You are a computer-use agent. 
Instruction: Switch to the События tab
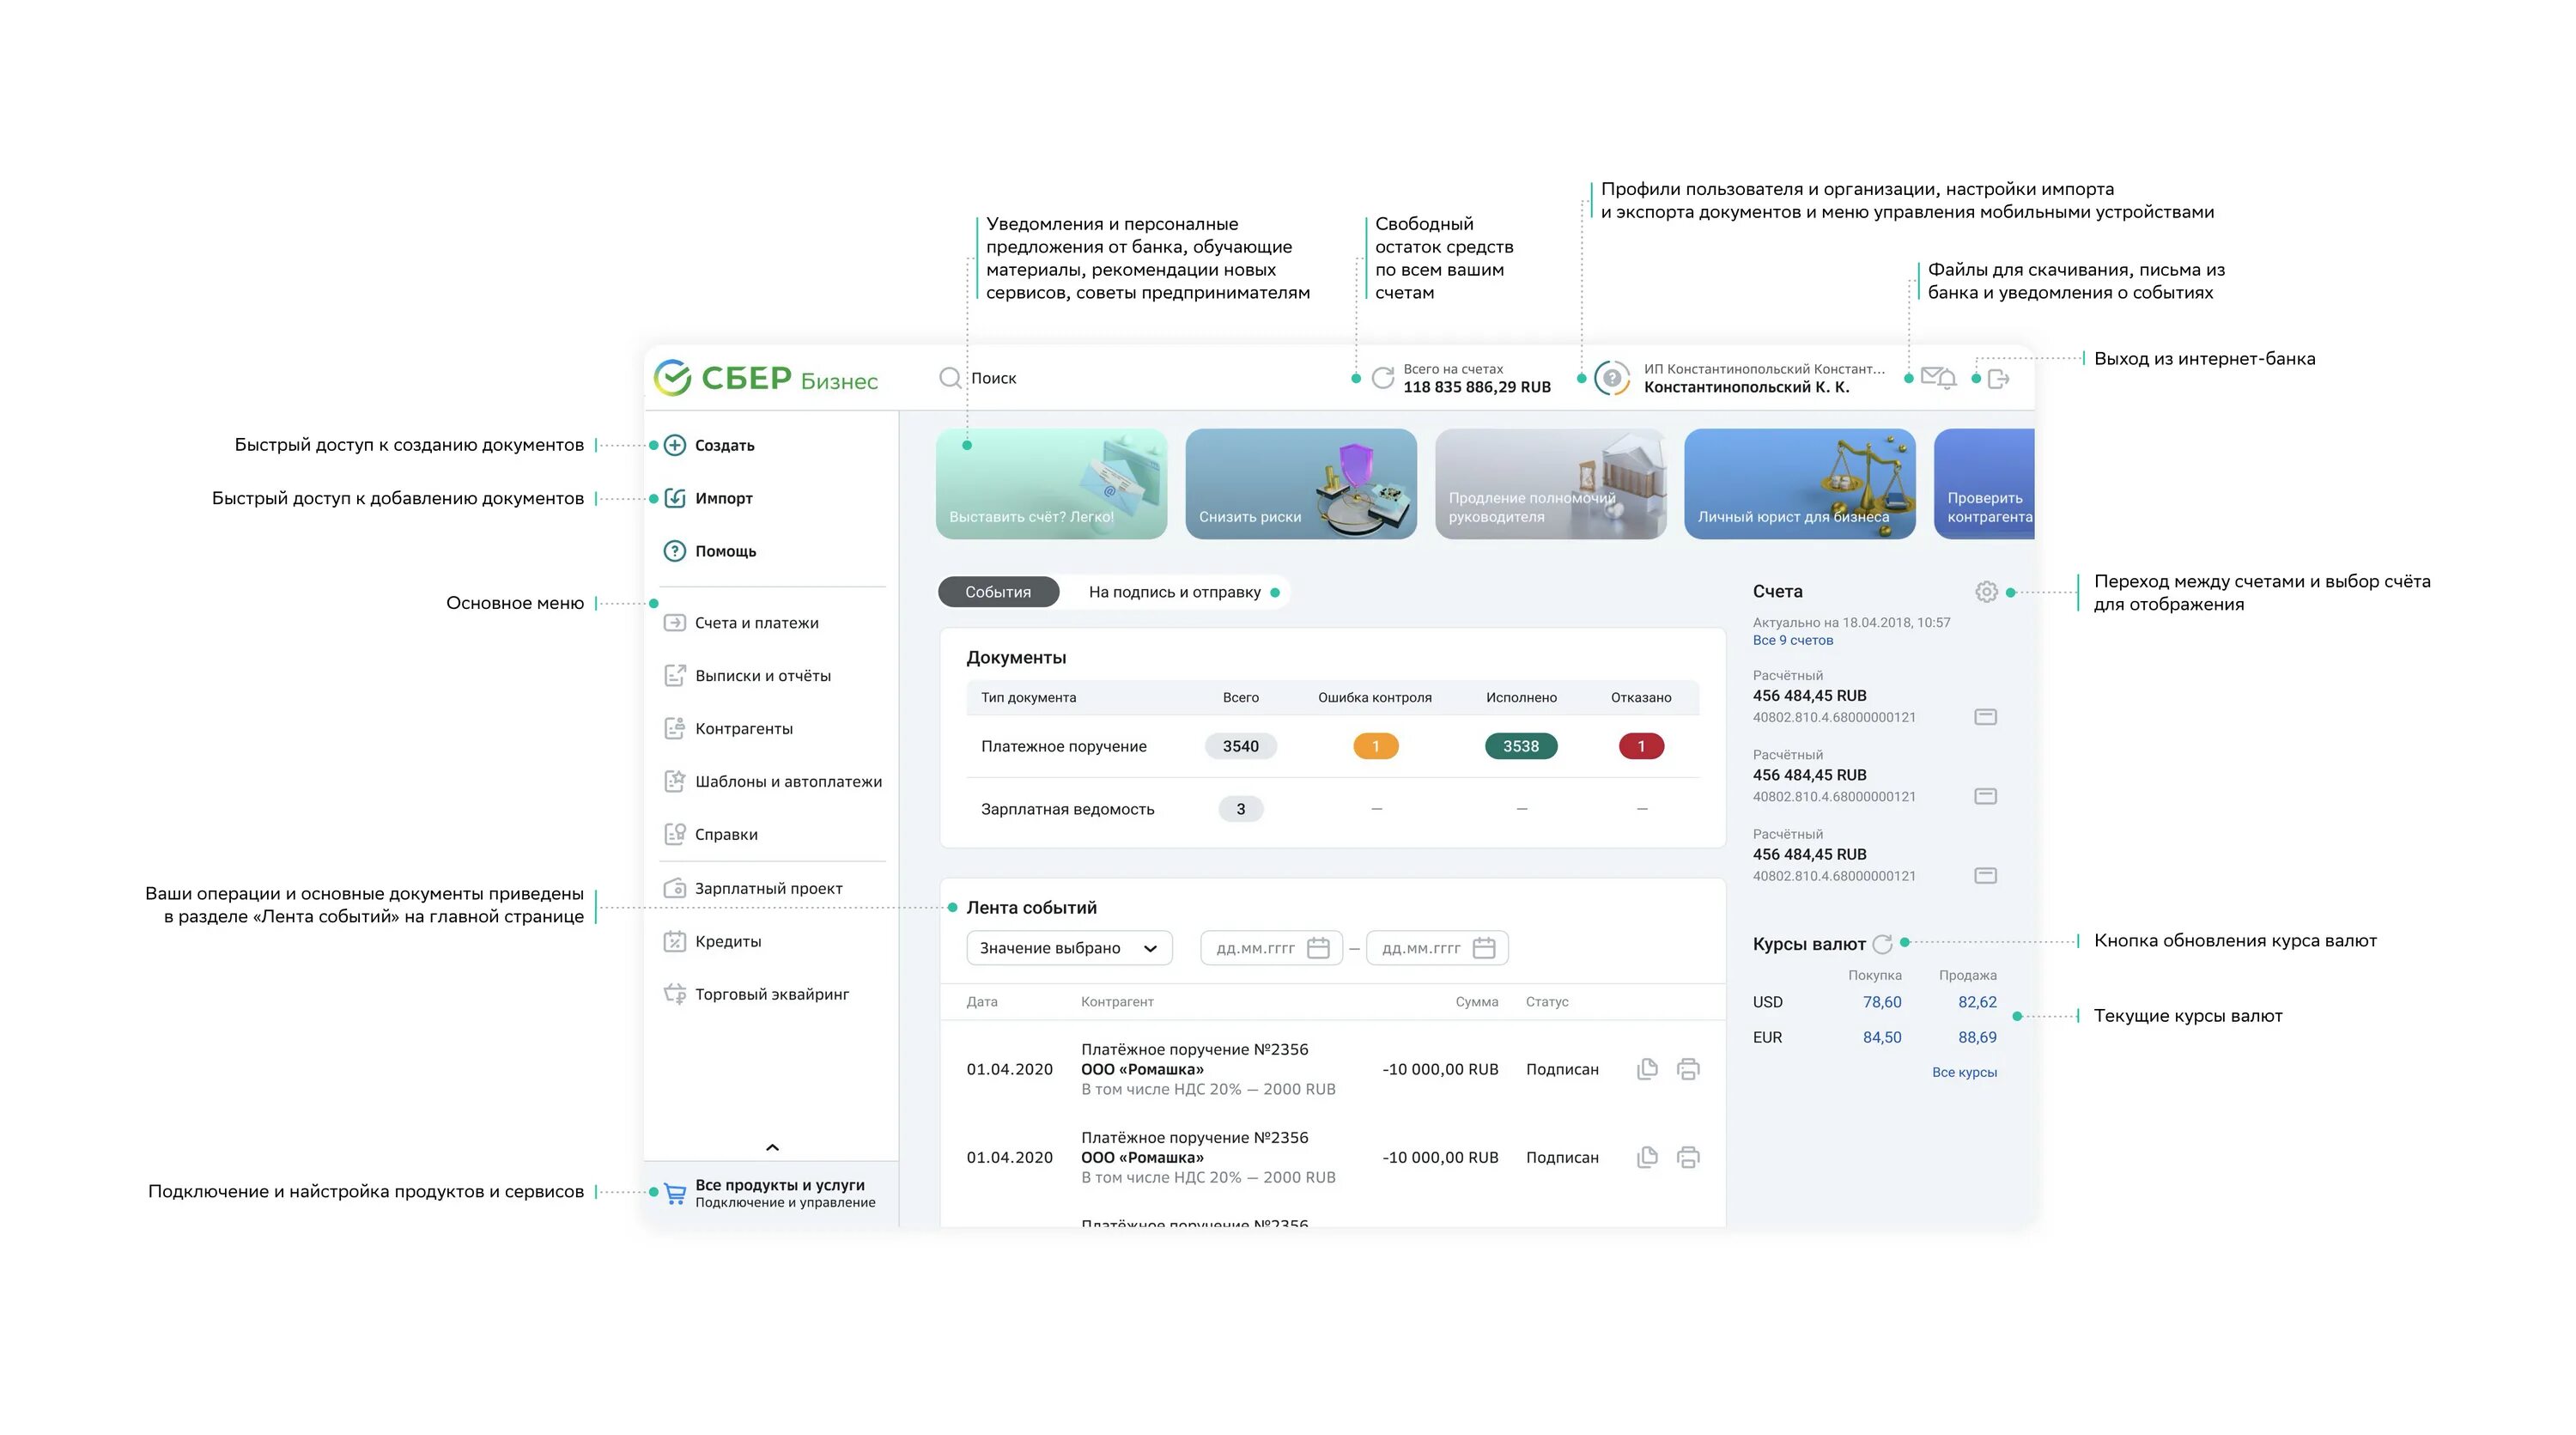pos(998,592)
